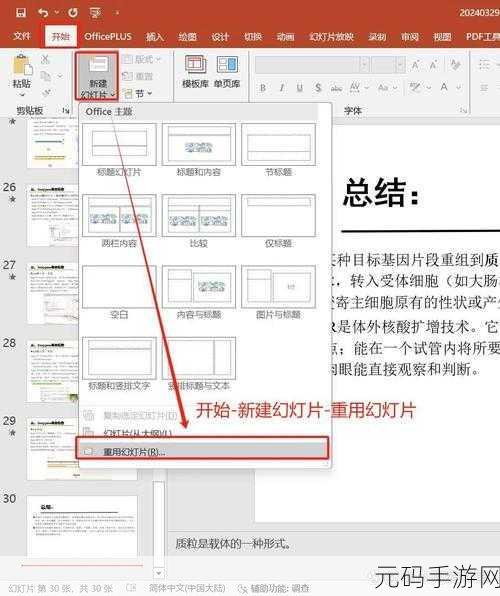Open the 设计 ribbon tab

click(220, 37)
